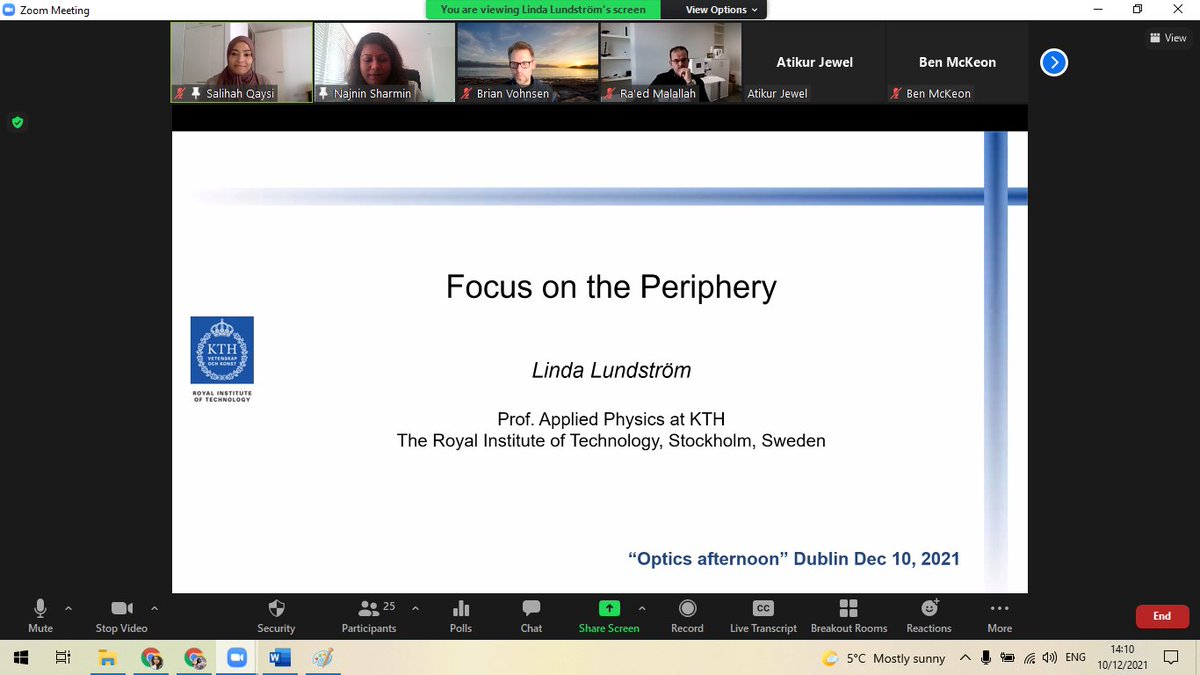1200x675 pixels.
Task: Show next participants with blue arrow
Action: pos(1054,63)
